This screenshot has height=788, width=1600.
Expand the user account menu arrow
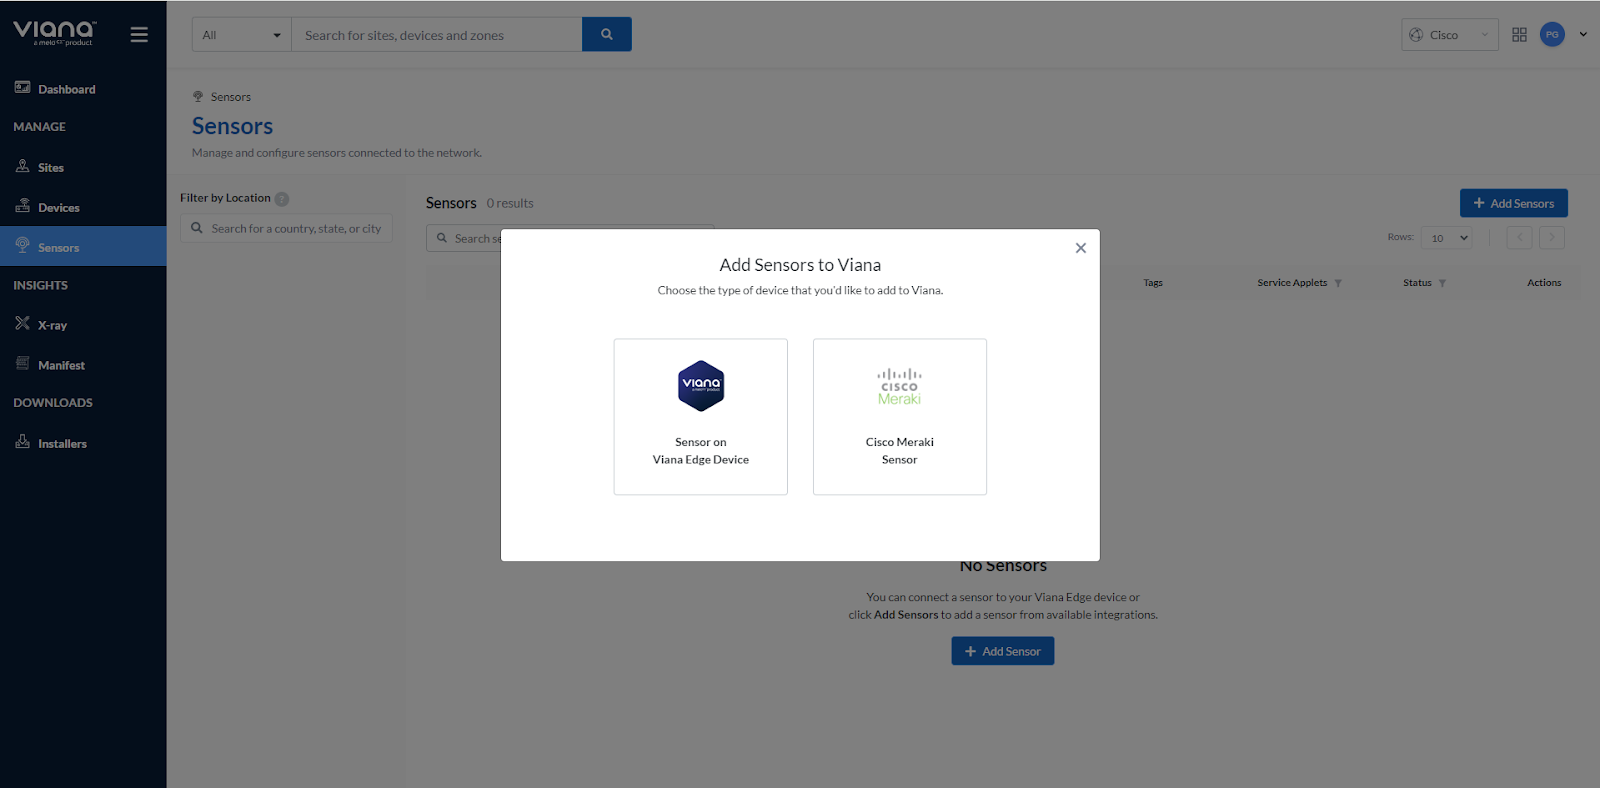coord(1583,35)
